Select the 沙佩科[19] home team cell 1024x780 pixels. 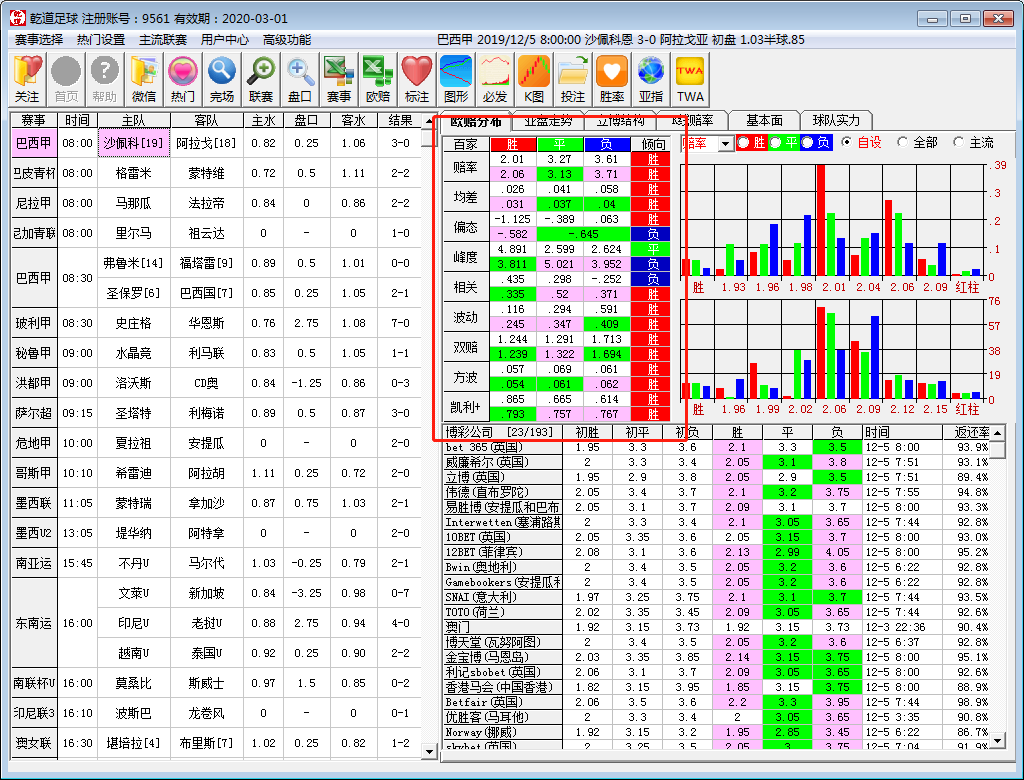[134, 142]
